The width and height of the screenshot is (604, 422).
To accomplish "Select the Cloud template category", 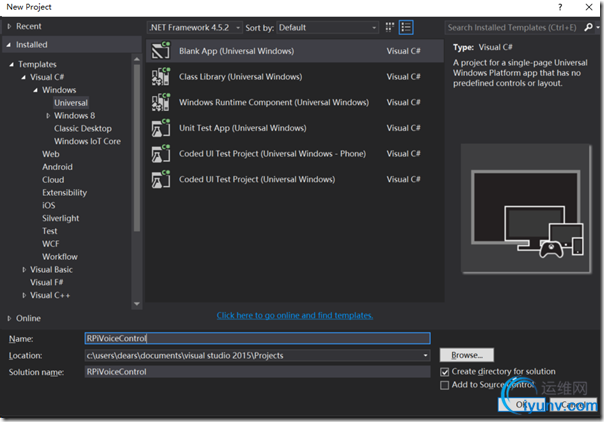I will tap(53, 180).
